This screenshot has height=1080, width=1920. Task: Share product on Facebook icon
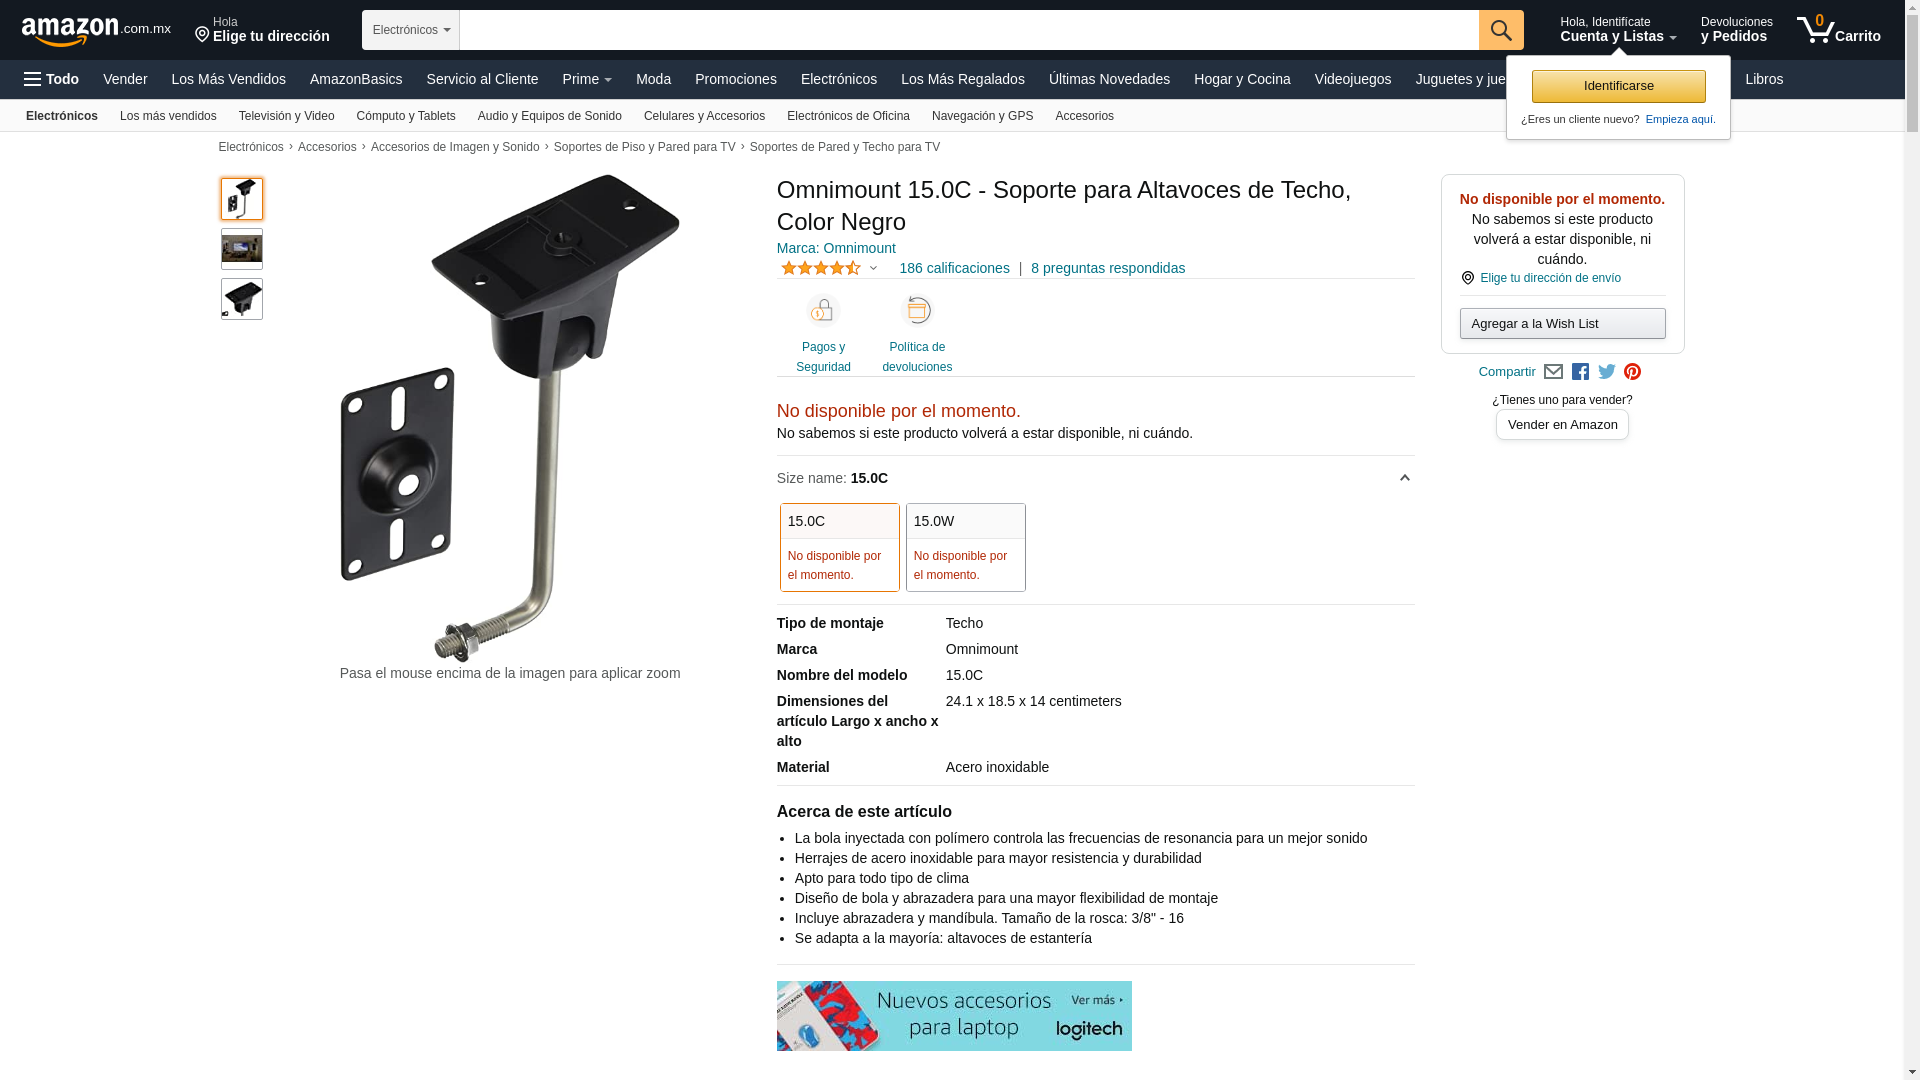click(x=1580, y=372)
